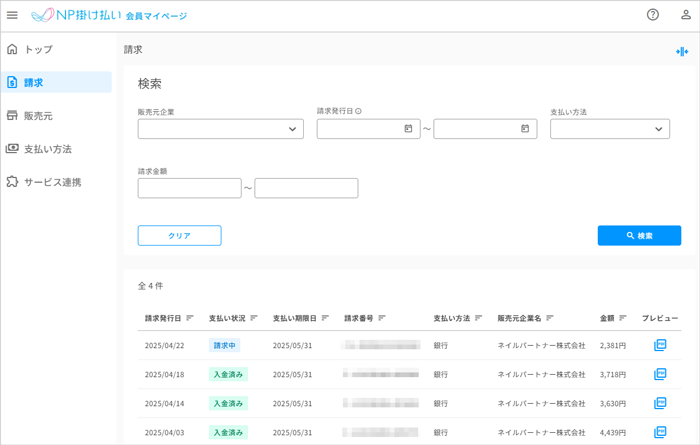Click the date 2025/04/18

coord(164,374)
